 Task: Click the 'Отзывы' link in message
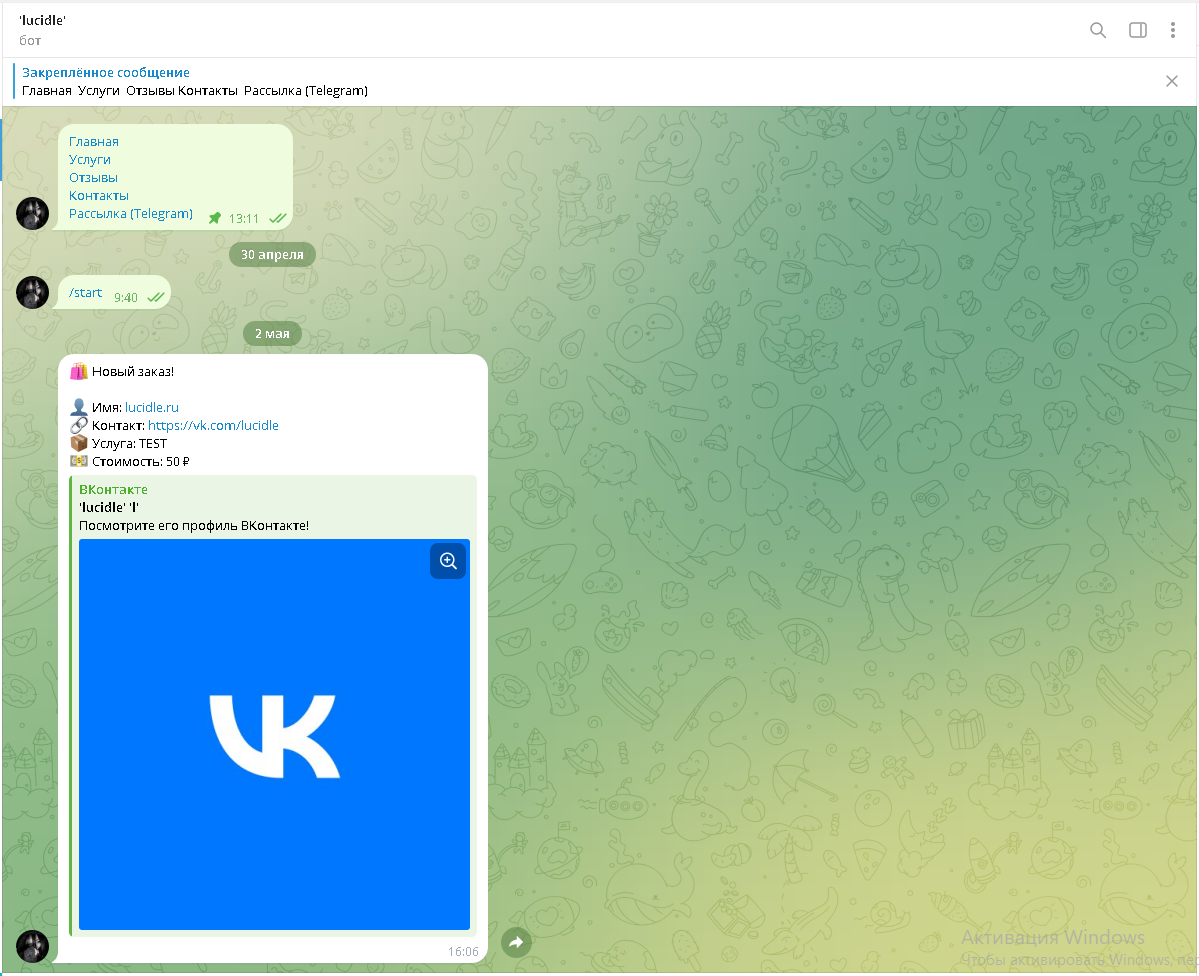(93, 177)
